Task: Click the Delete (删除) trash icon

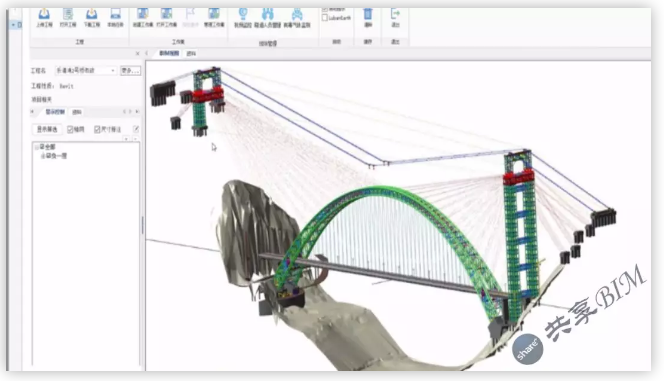Action: click(x=368, y=14)
